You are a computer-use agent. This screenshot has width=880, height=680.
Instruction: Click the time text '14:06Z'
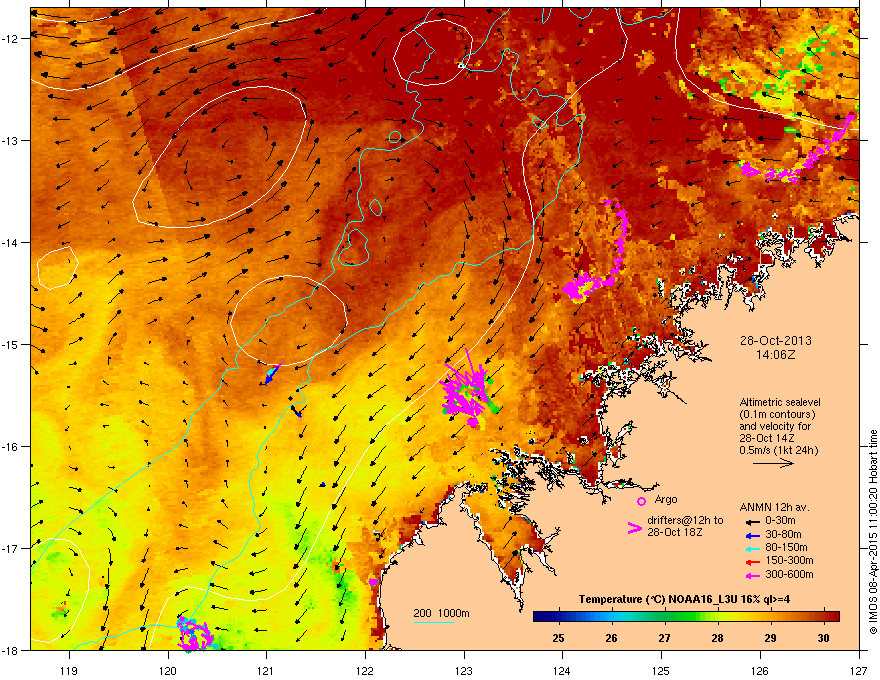pos(776,355)
